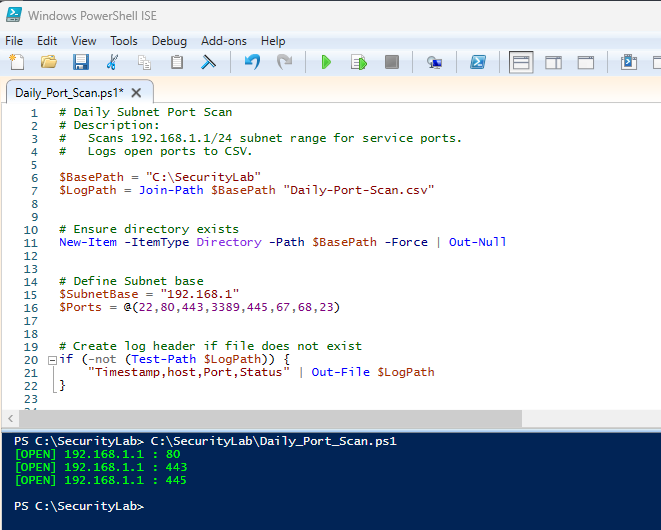Viewport: 661px width, 530px height.
Task: Open the Add-ons menu
Action: click(224, 41)
